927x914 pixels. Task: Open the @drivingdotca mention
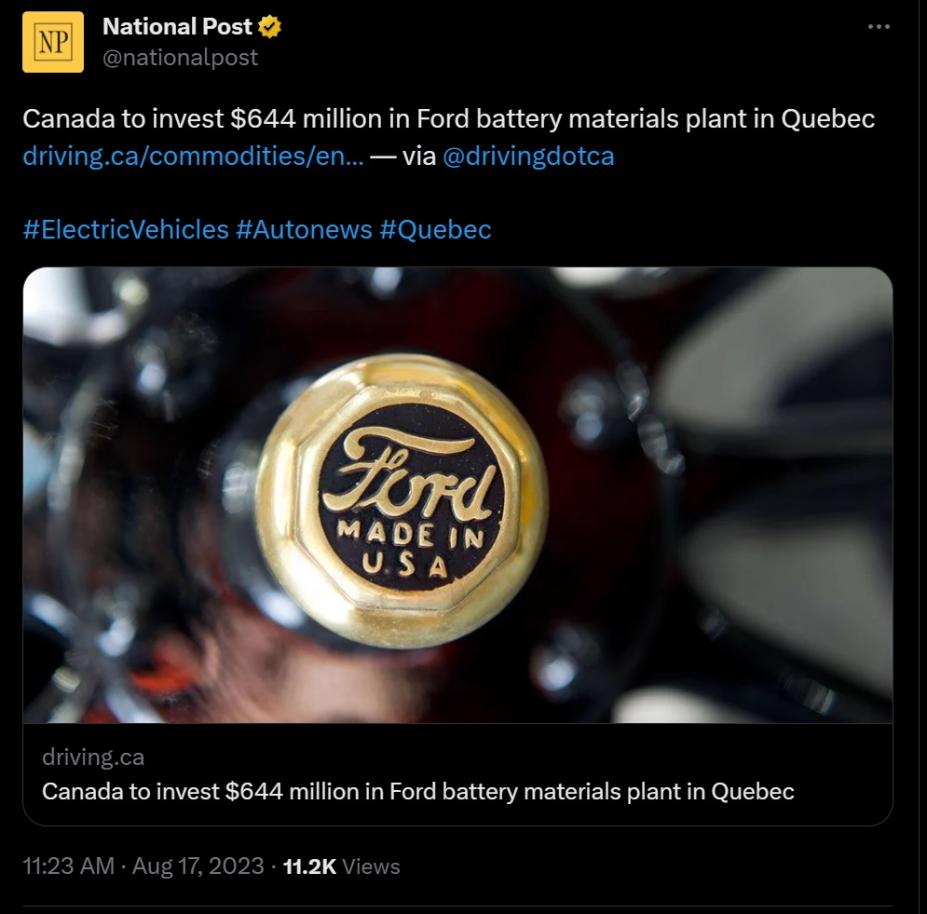528,156
